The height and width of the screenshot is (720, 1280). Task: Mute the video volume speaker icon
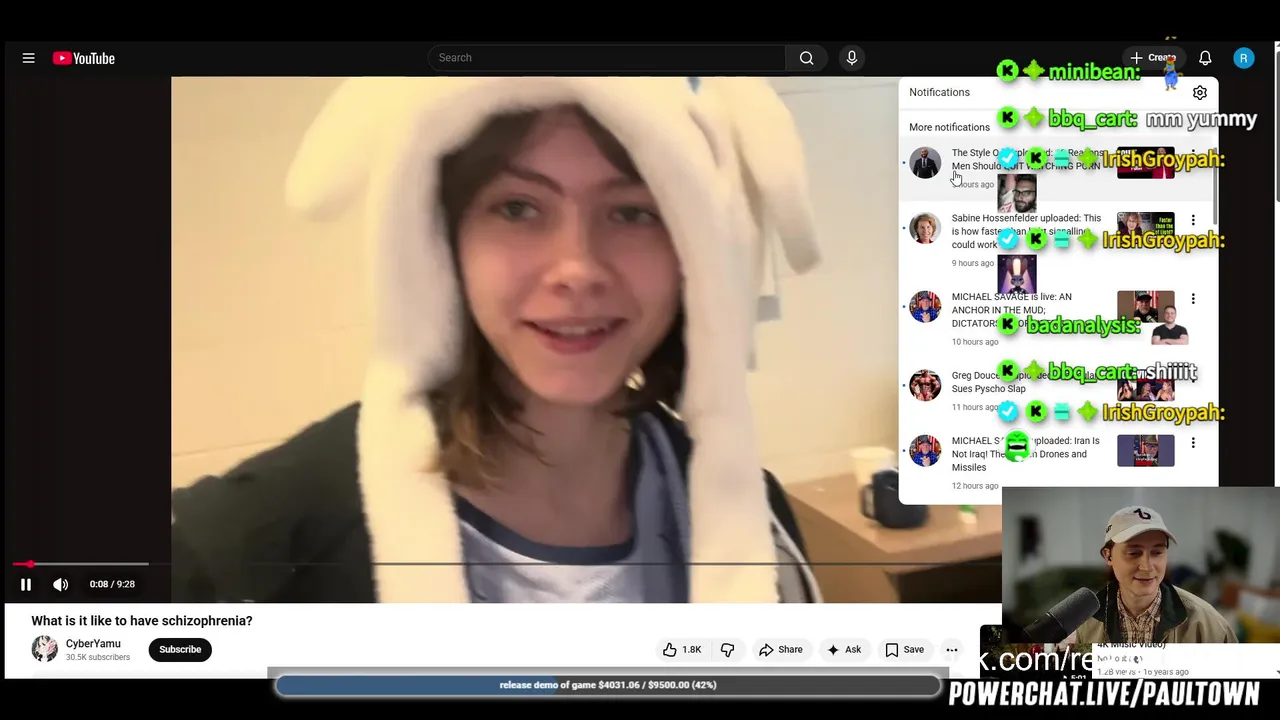(x=61, y=584)
